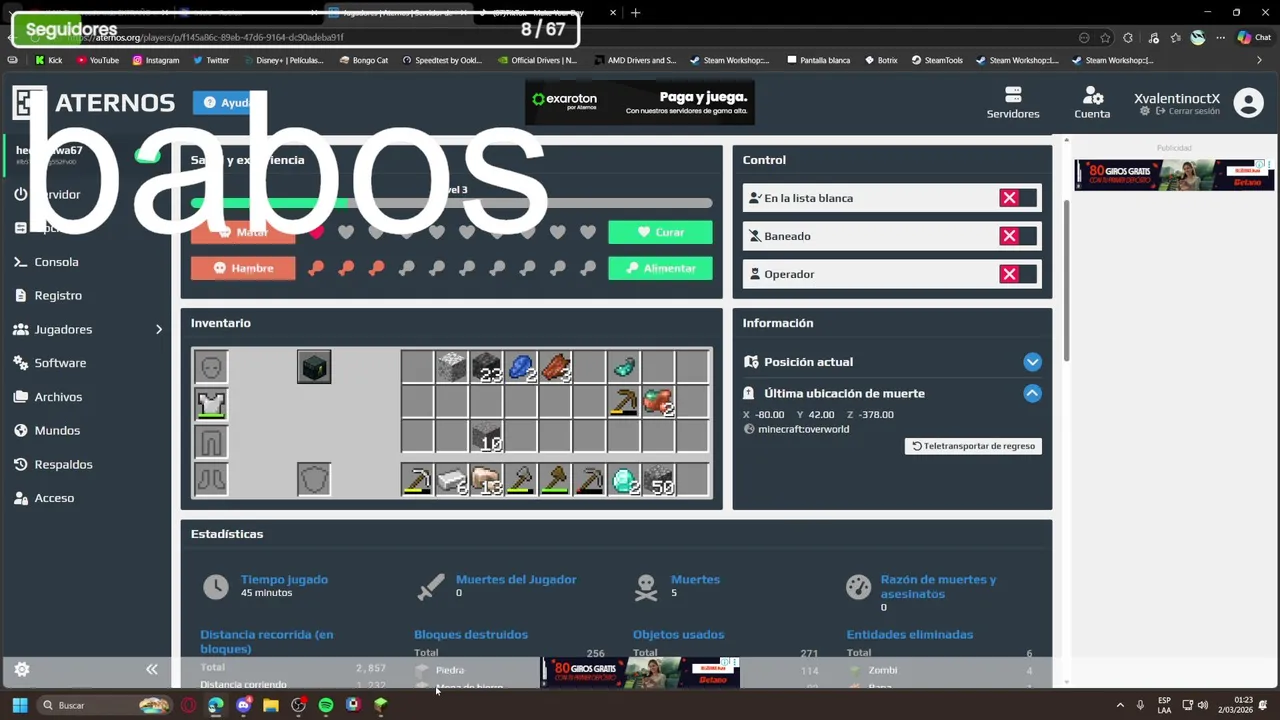Screen dimensions: 1280x720
Task: Click the user avatar icon
Action: 1248,102
